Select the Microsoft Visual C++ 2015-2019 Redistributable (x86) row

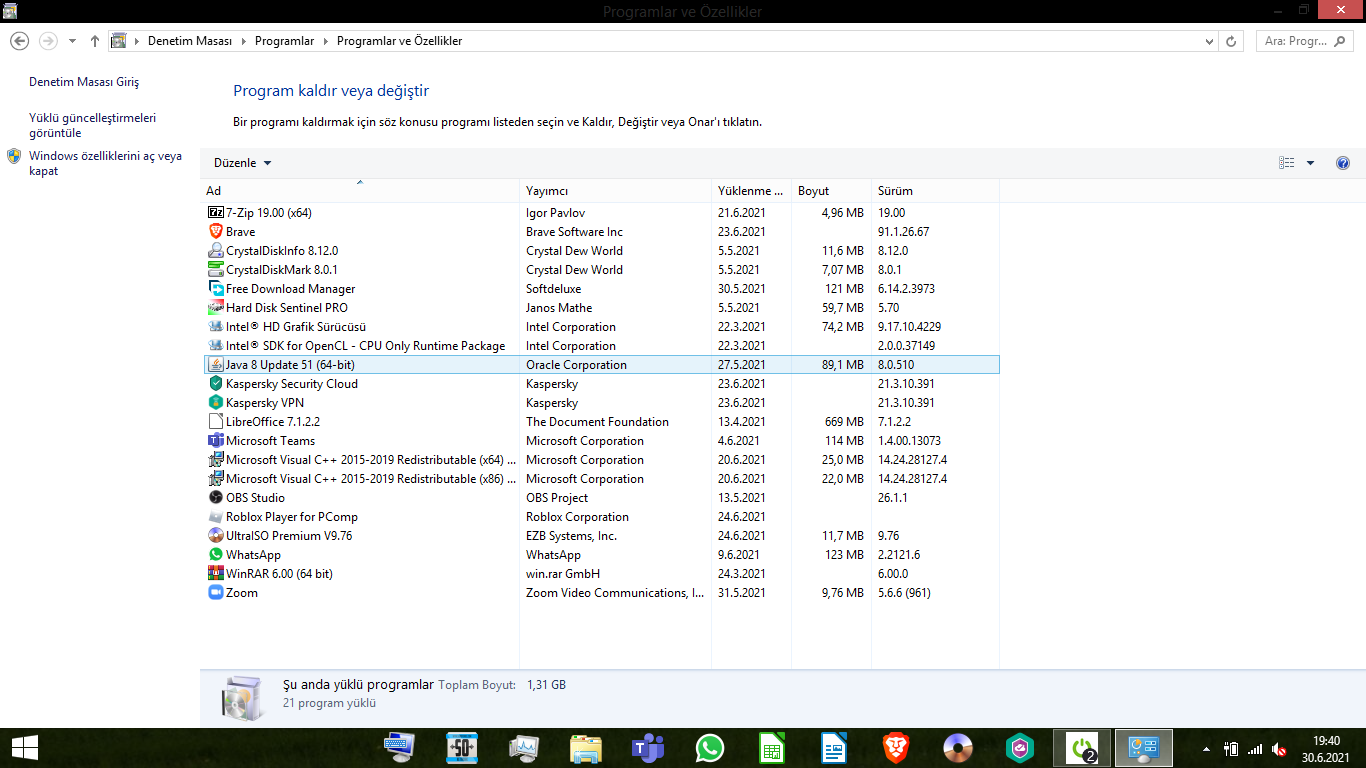tap(601, 478)
